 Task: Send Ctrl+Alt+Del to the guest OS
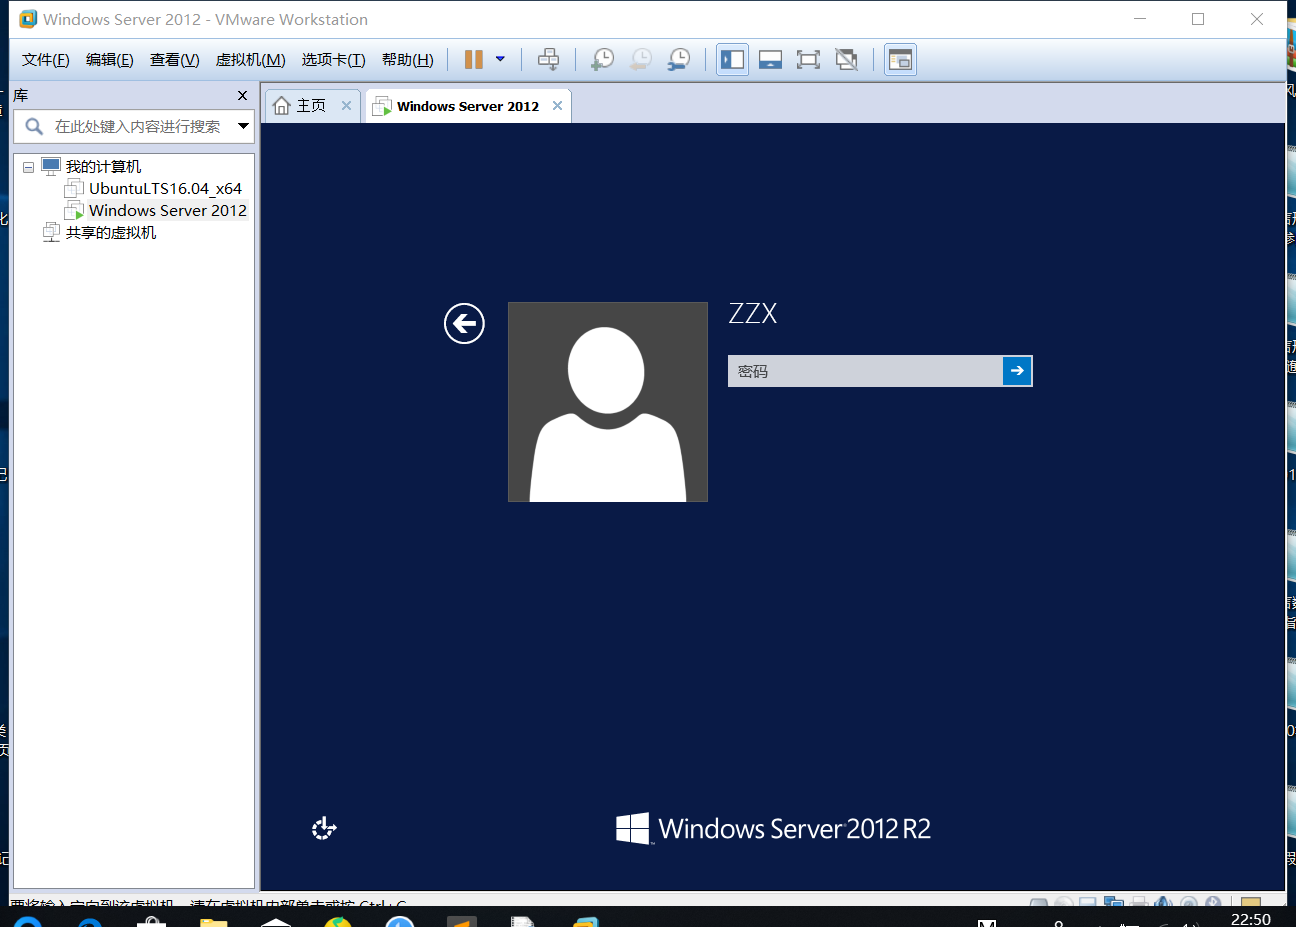tap(550, 60)
